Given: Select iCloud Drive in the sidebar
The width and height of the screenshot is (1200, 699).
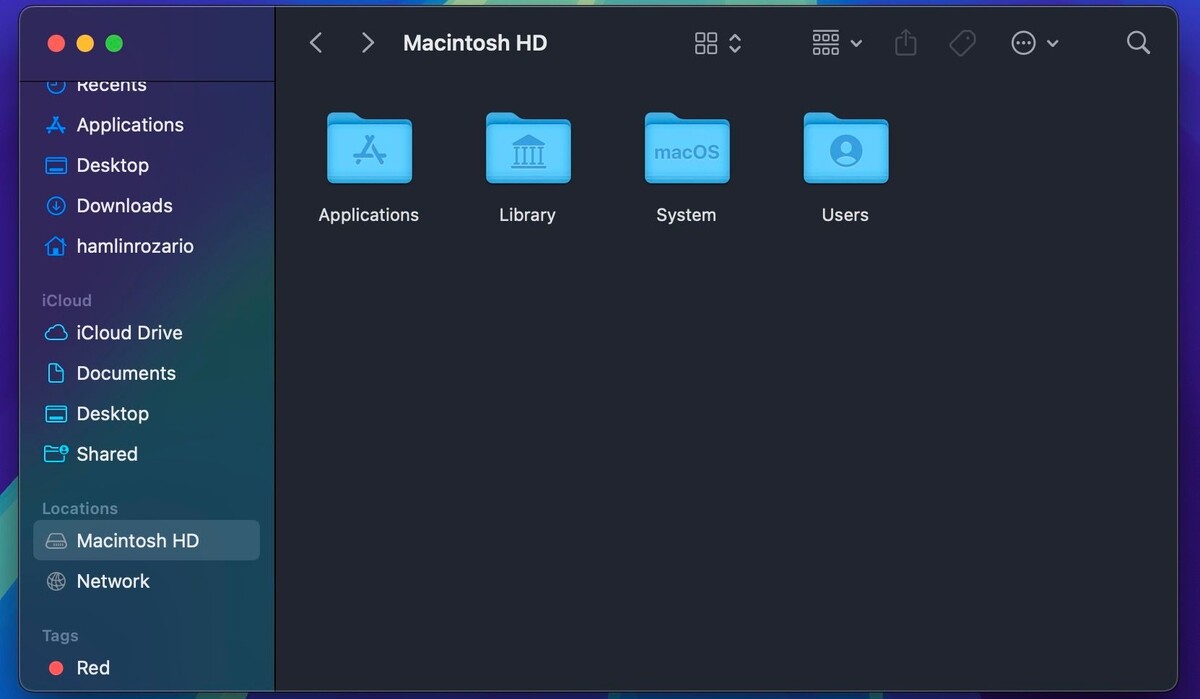Looking at the screenshot, I should pyautogui.click(x=146, y=333).
